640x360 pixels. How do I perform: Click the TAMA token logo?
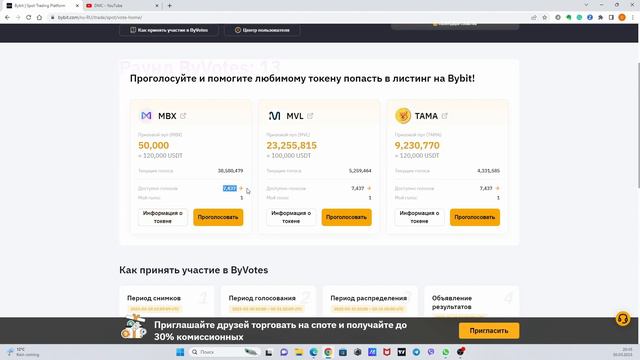[403, 116]
